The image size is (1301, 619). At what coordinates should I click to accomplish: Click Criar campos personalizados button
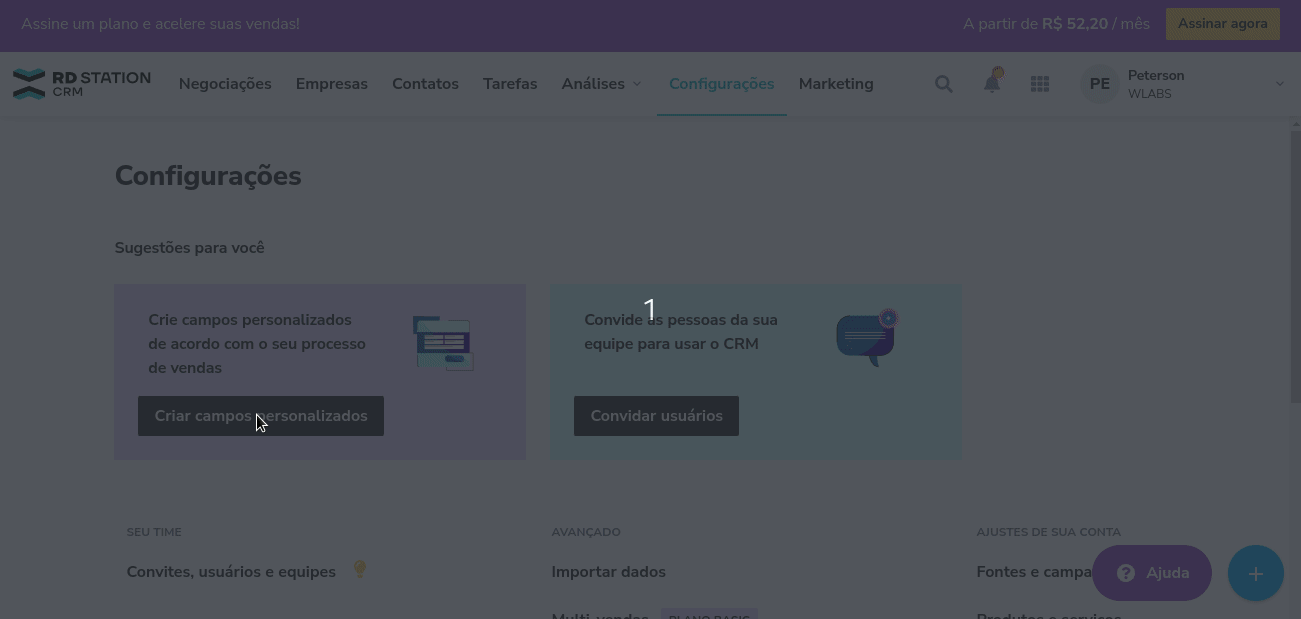[261, 416]
